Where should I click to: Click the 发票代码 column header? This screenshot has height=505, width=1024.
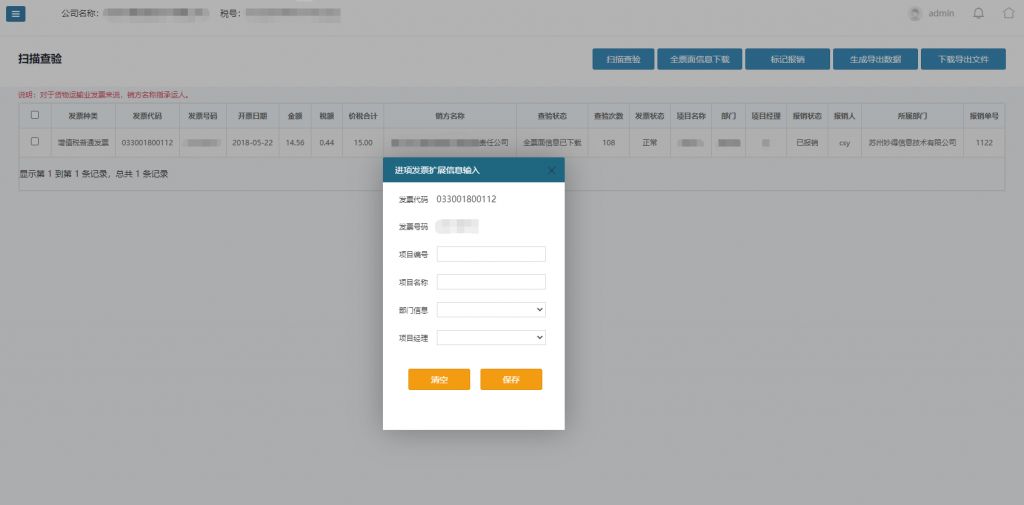[x=147, y=116]
